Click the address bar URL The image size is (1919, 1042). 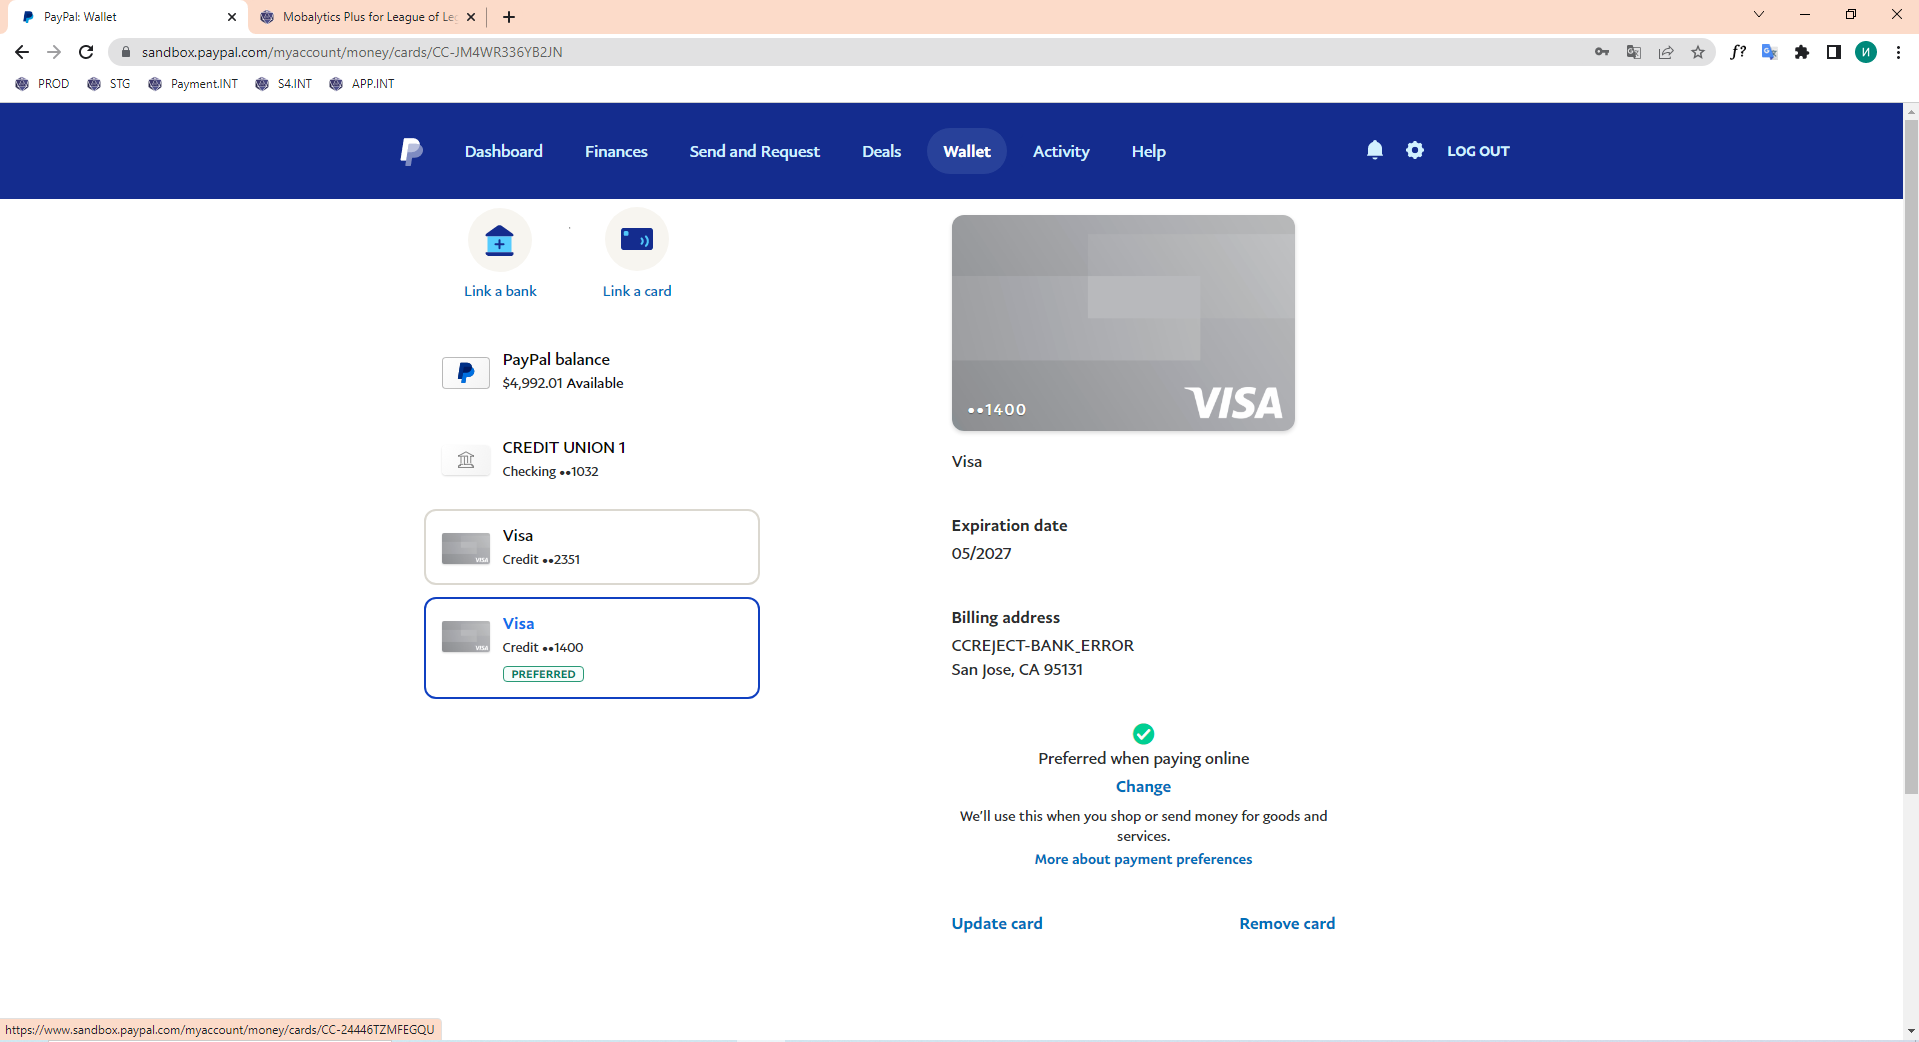click(352, 52)
